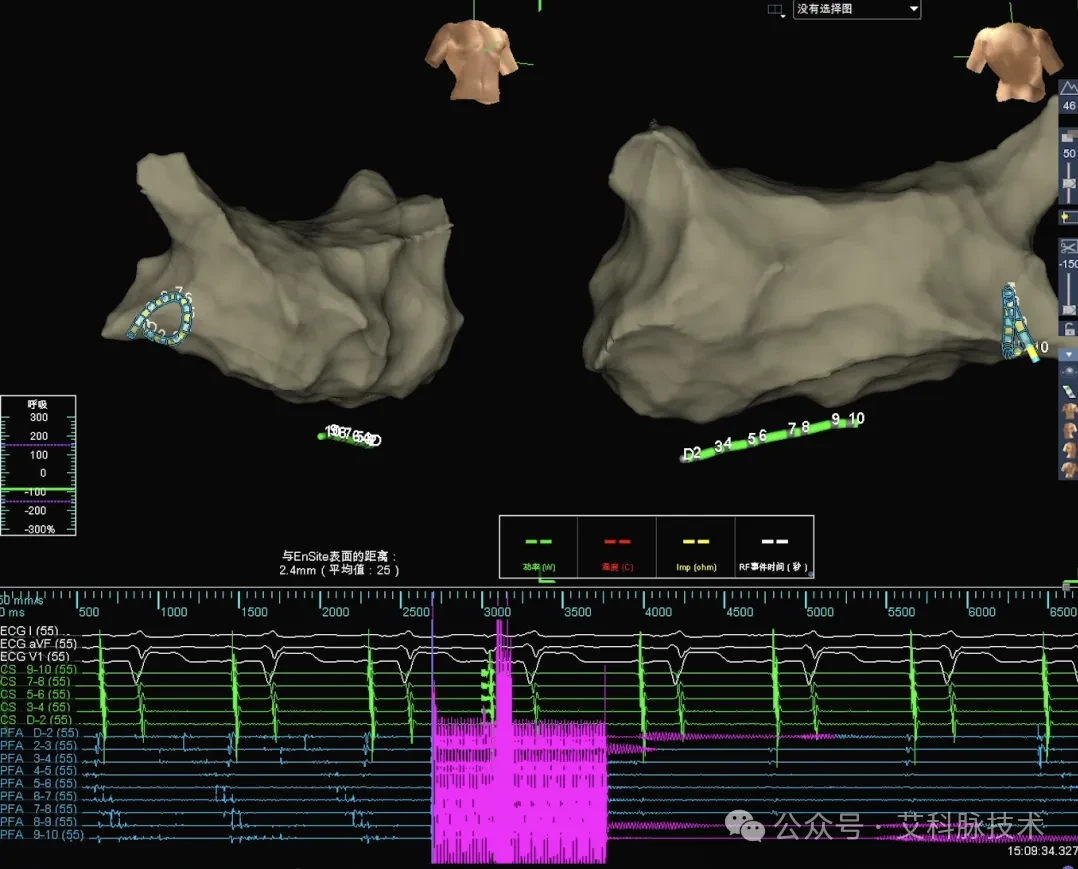Viewport: 1078px width, 869px height.
Task: Click the RF事件时间 (秒) indicator panel
Action: 774,547
